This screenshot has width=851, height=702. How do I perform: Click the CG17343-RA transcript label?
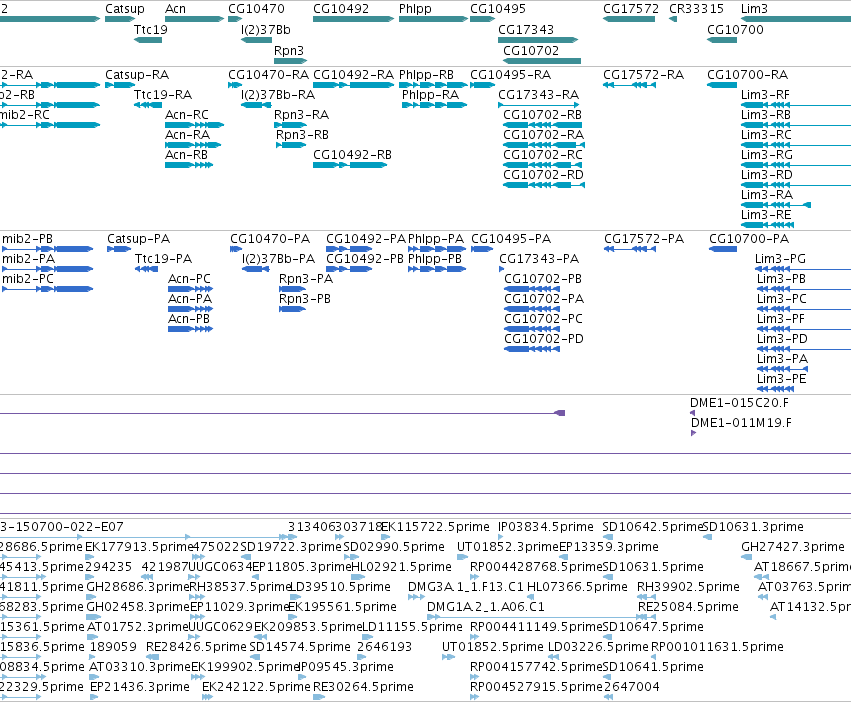(x=538, y=95)
